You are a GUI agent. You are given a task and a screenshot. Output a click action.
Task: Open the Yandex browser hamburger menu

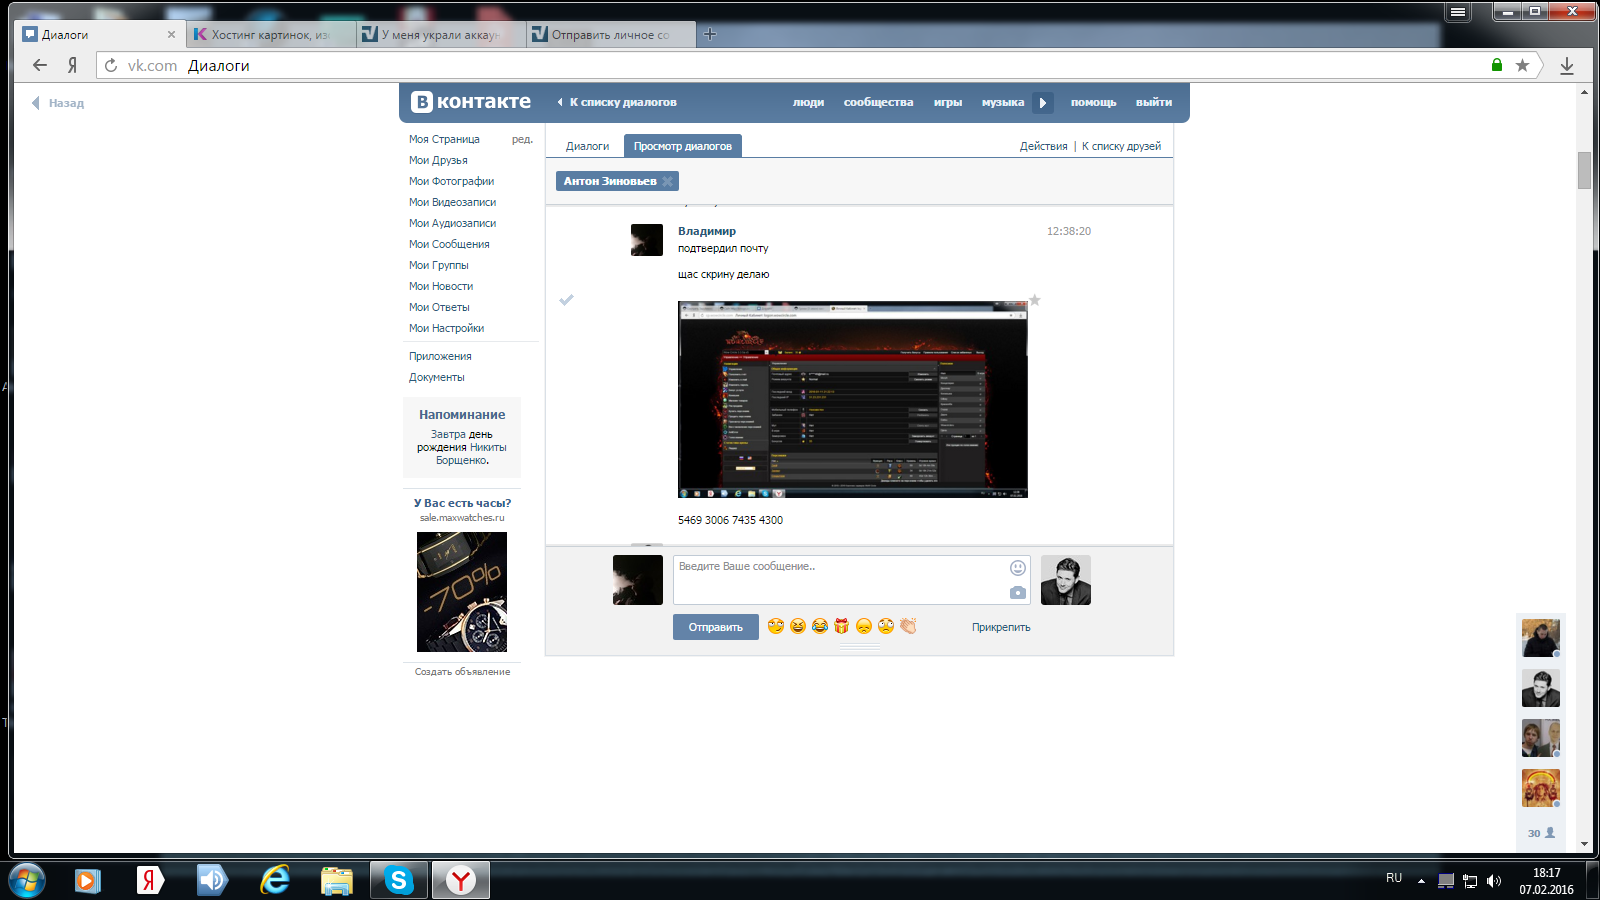(x=1458, y=12)
